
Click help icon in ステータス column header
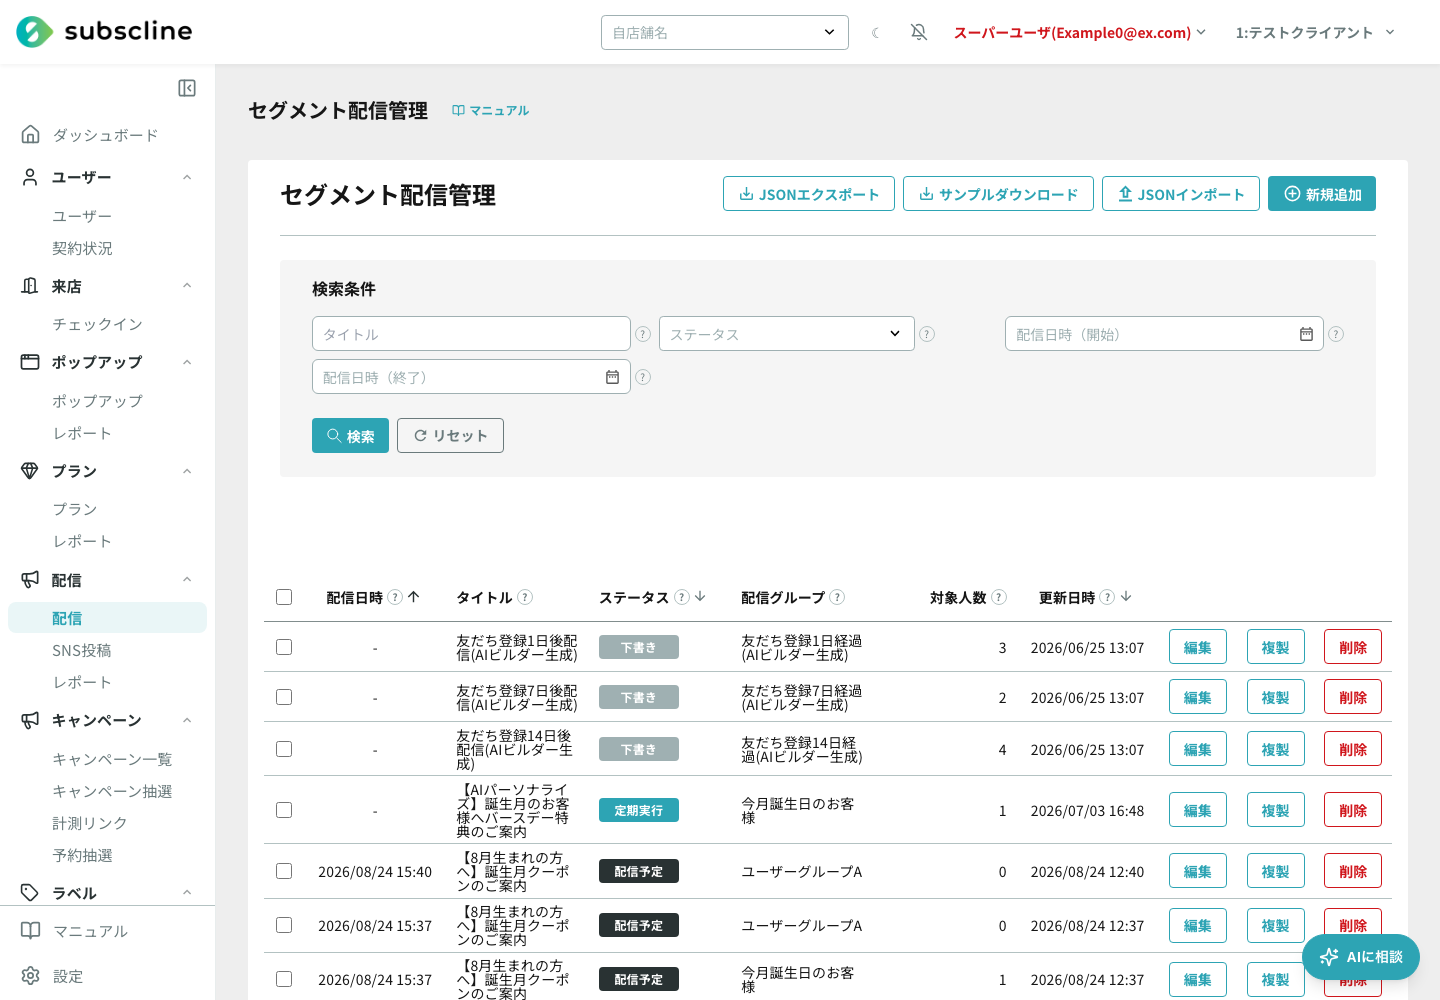[682, 597]
